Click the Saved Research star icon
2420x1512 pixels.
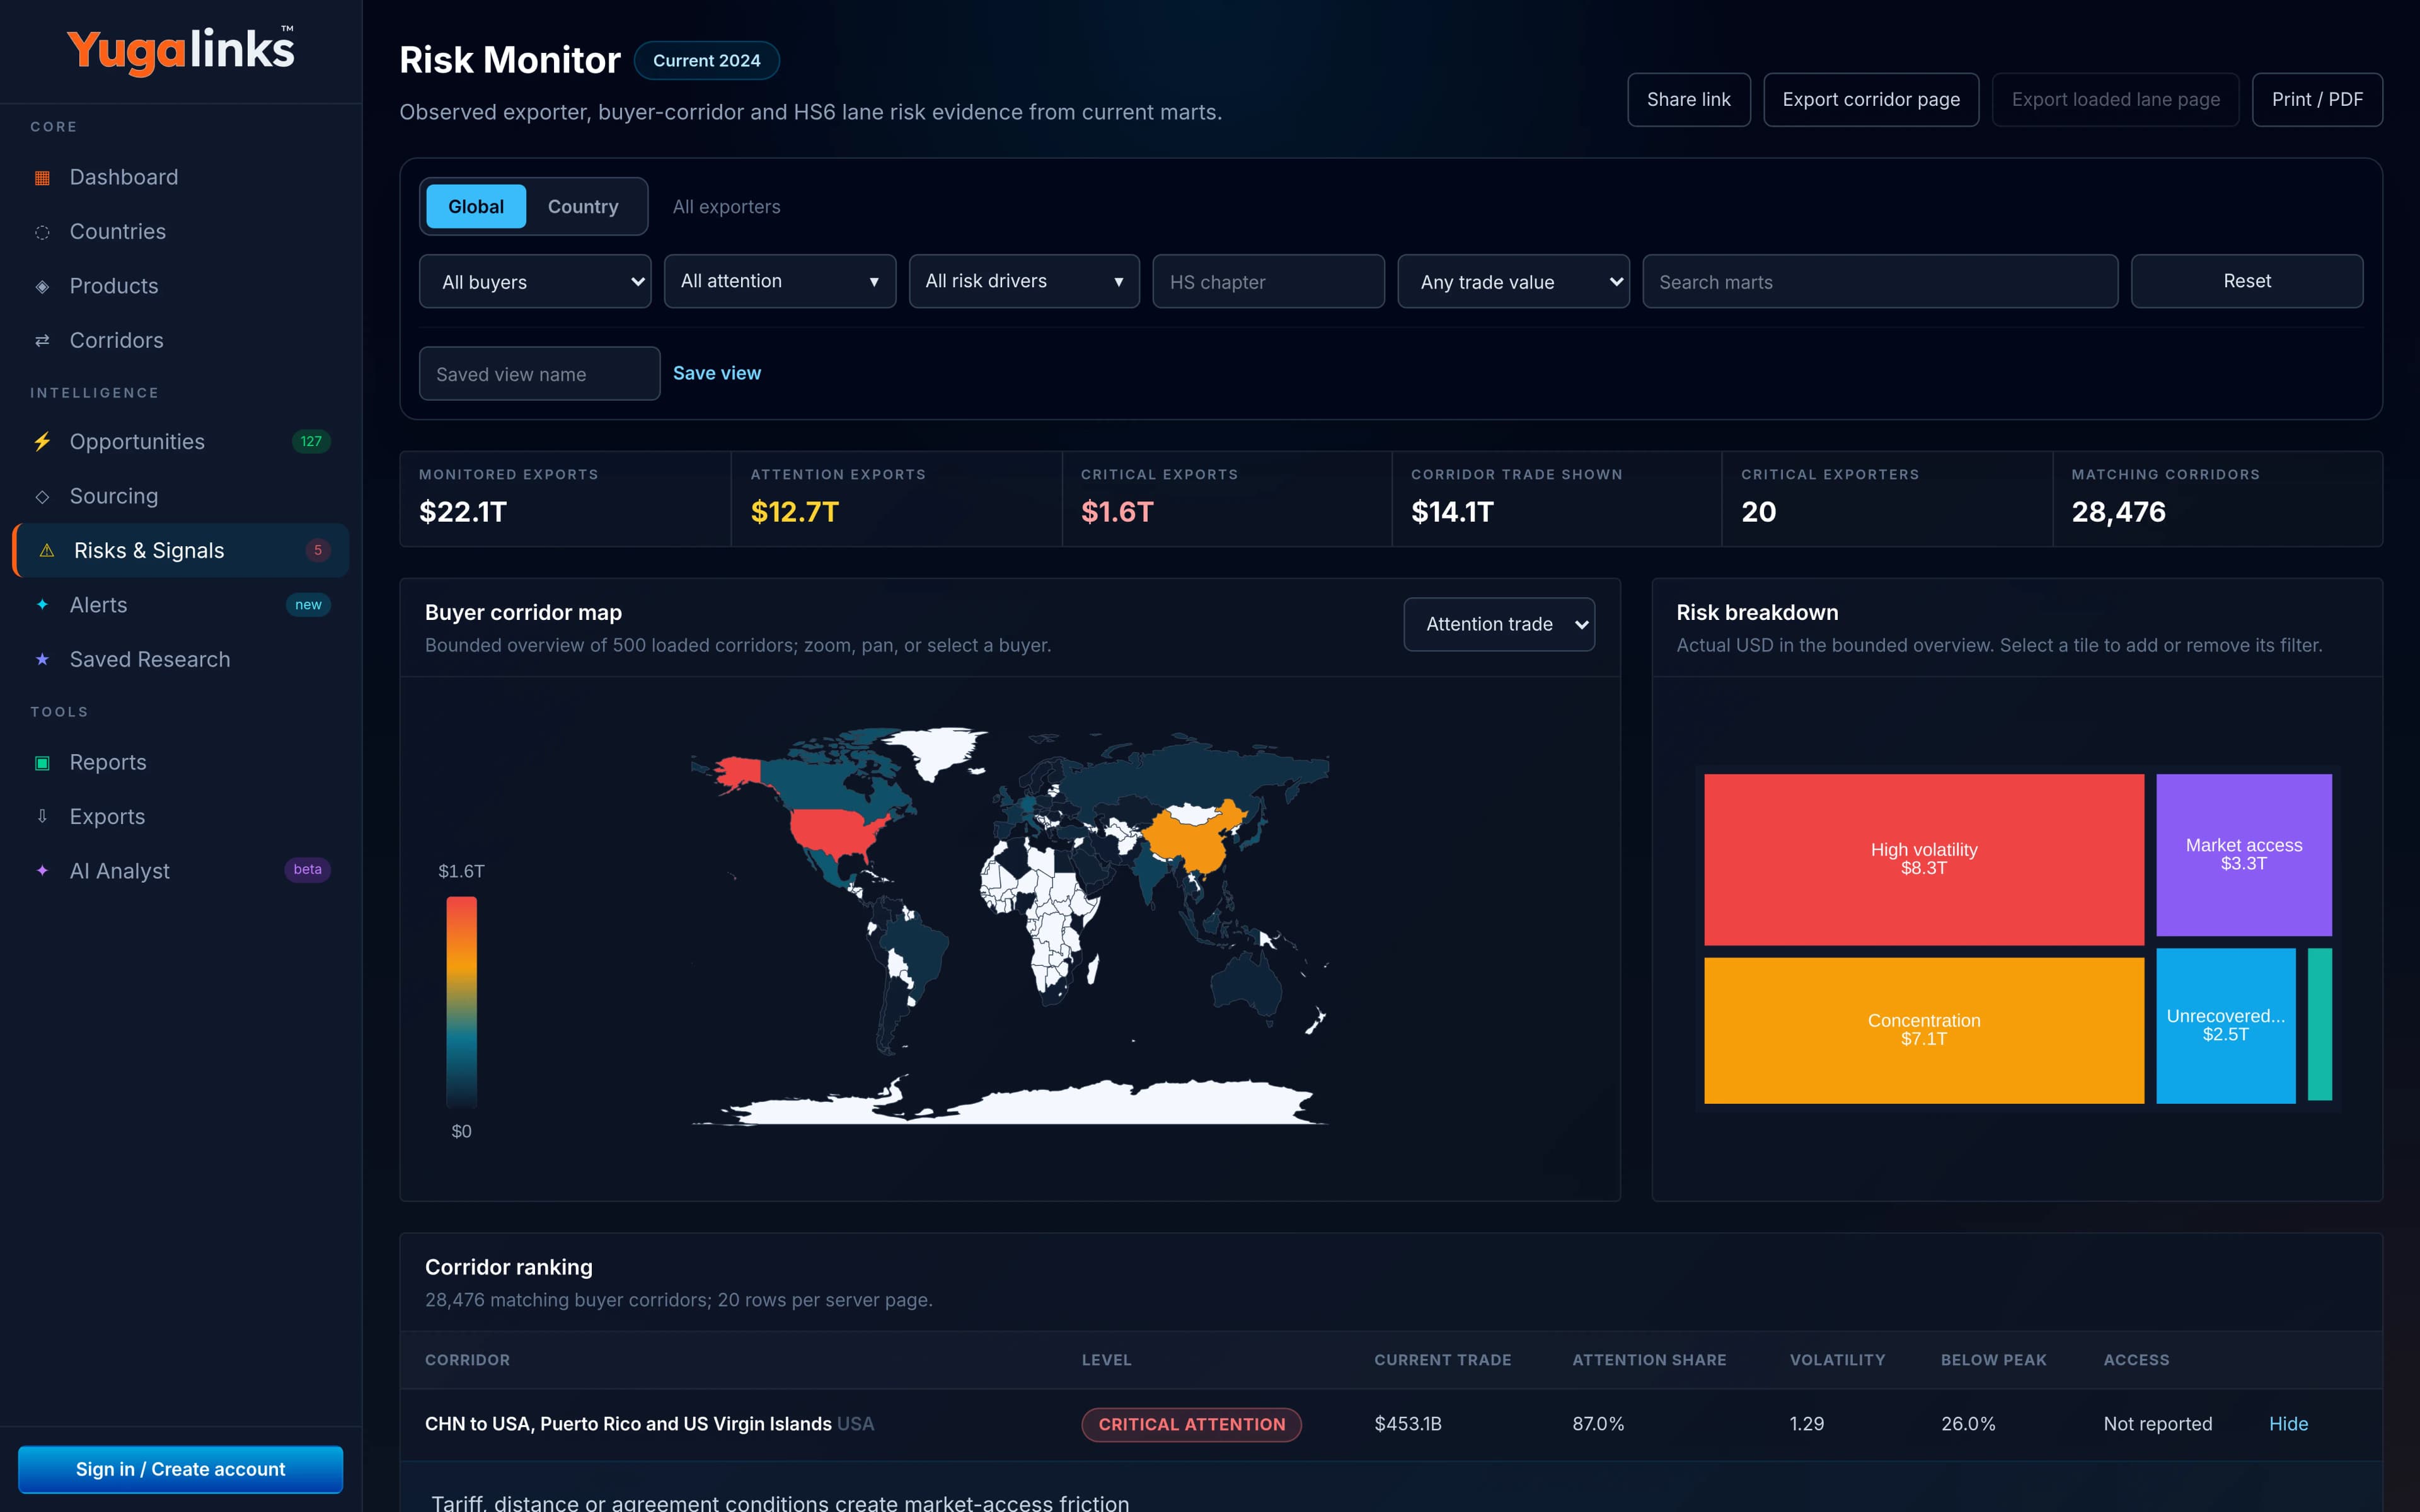42,660
